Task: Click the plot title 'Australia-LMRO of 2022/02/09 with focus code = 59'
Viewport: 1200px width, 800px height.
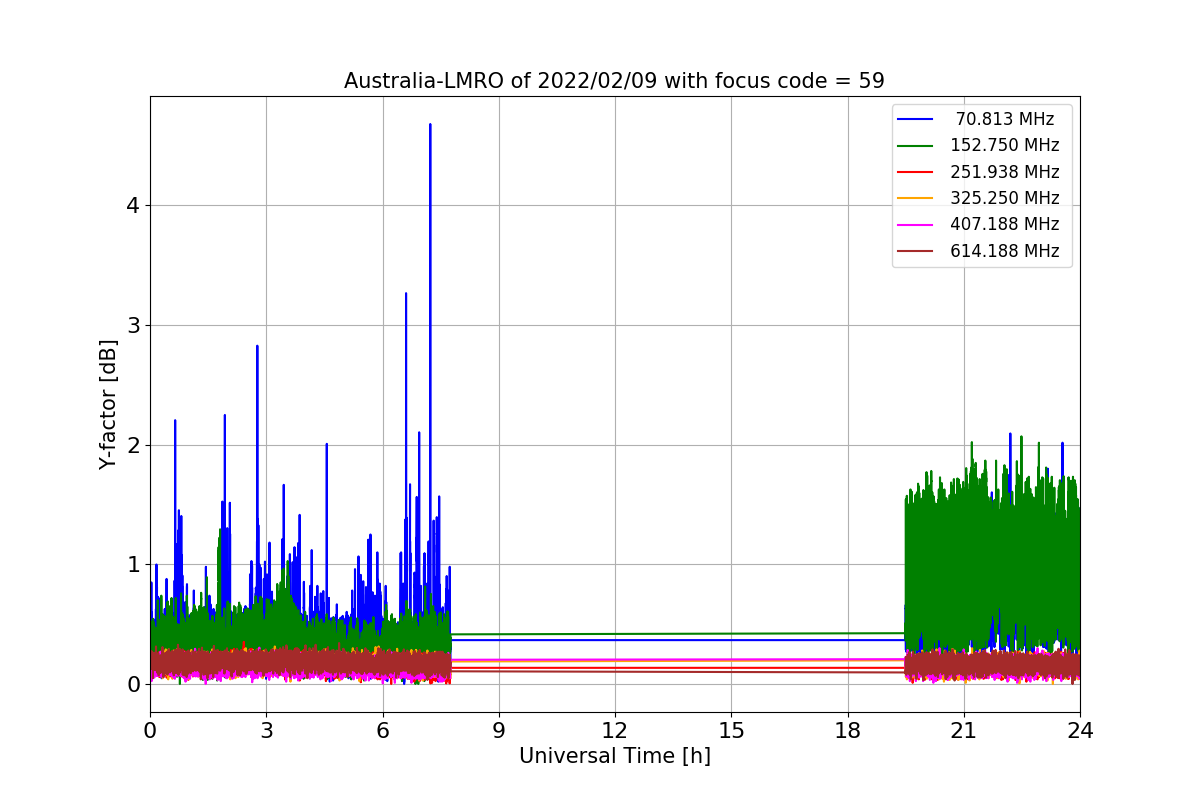Action: pyautogui.click(x=614, y=81)
